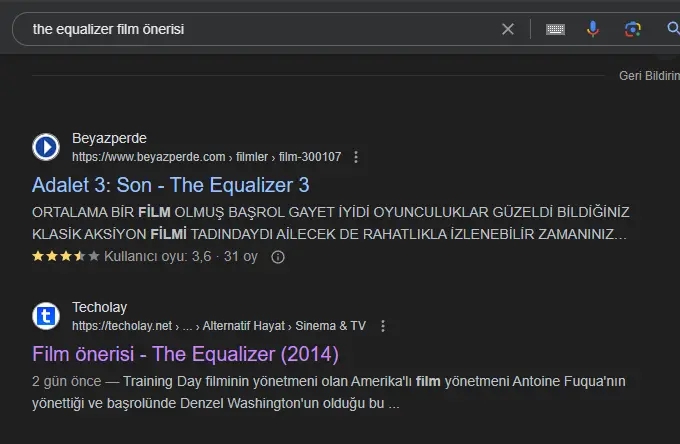680x444 pixels.
Task: Click the Beyazperde site favicon
Action: click(x=46, y=147)
